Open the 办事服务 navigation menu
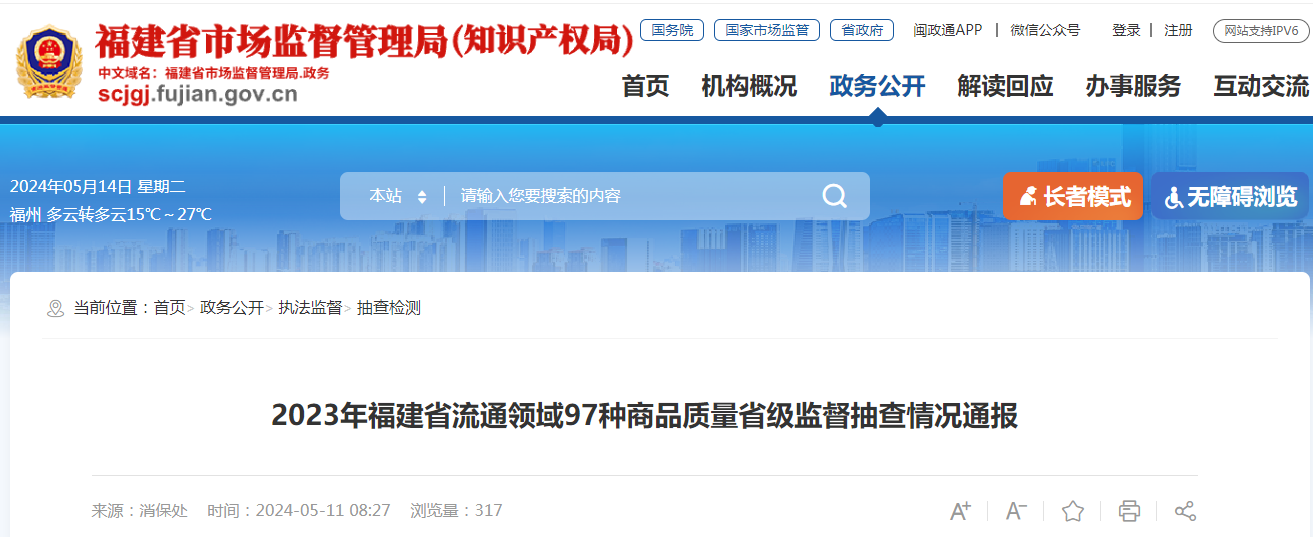 pos(1133,86)
